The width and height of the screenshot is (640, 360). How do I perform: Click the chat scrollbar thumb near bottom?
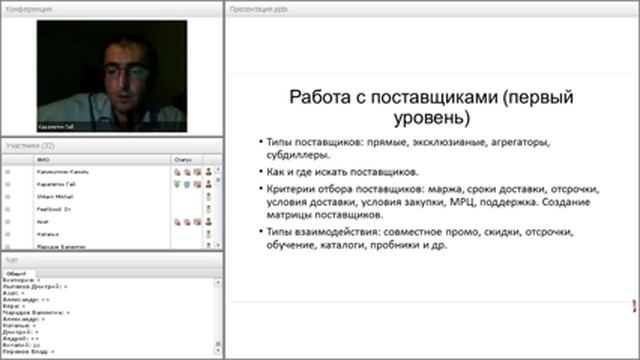pos(218,344)
